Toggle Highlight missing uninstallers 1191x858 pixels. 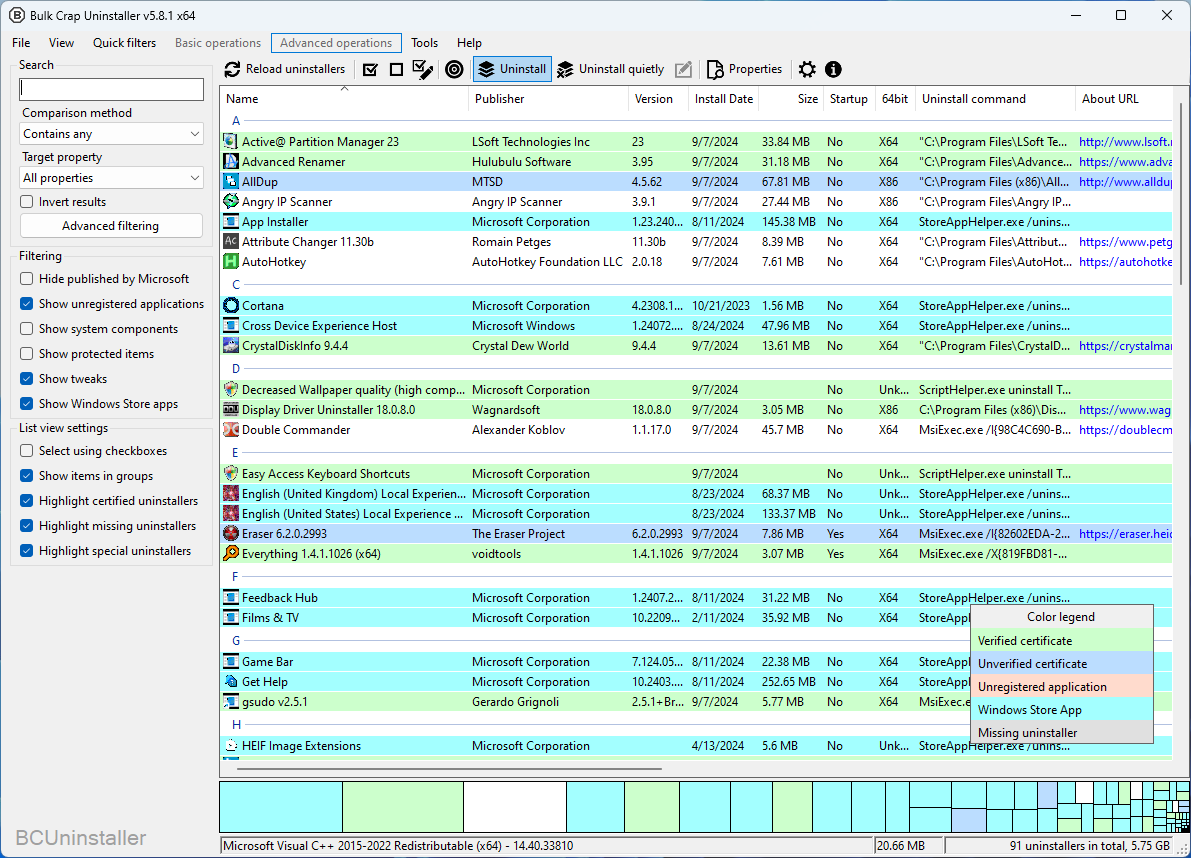tap(27, 526)
